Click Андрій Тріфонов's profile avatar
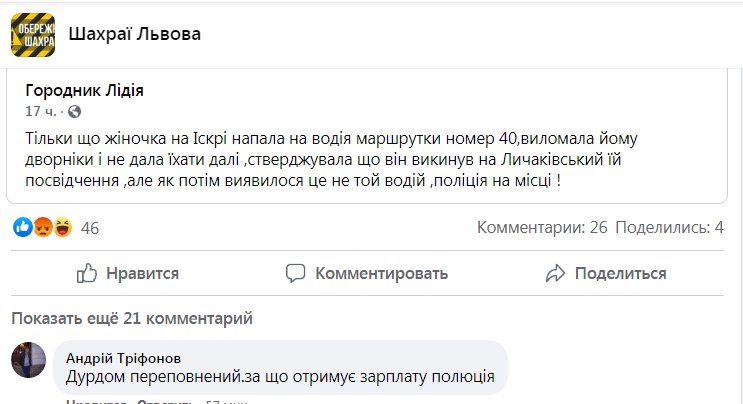 tap(29, 360)
